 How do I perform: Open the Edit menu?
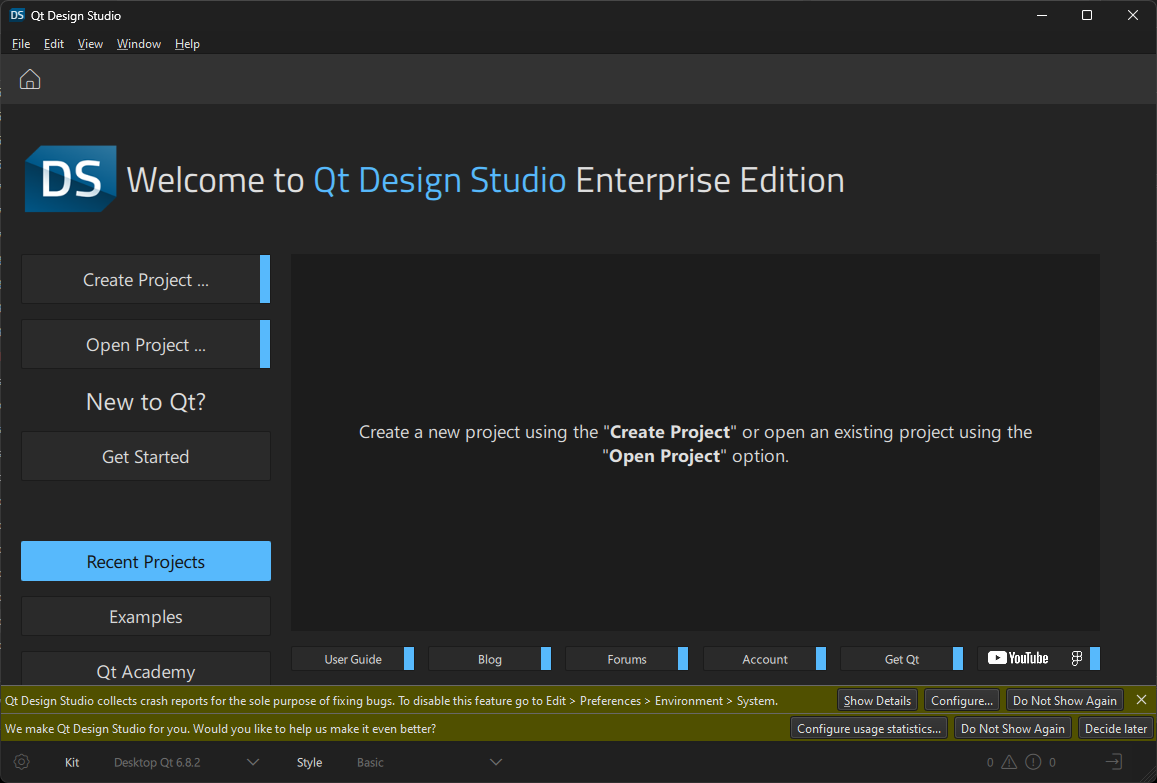[x=54, y=44]
